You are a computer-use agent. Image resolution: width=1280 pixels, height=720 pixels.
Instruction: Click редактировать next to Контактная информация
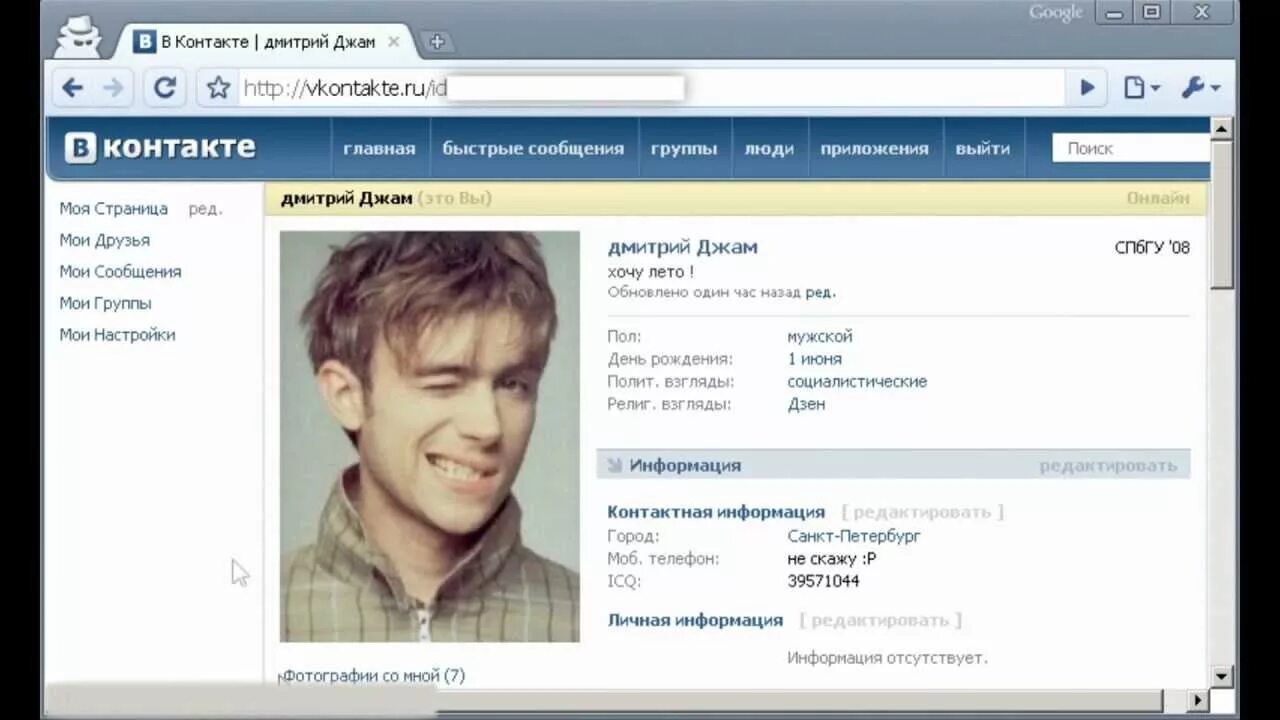point(922,512)
